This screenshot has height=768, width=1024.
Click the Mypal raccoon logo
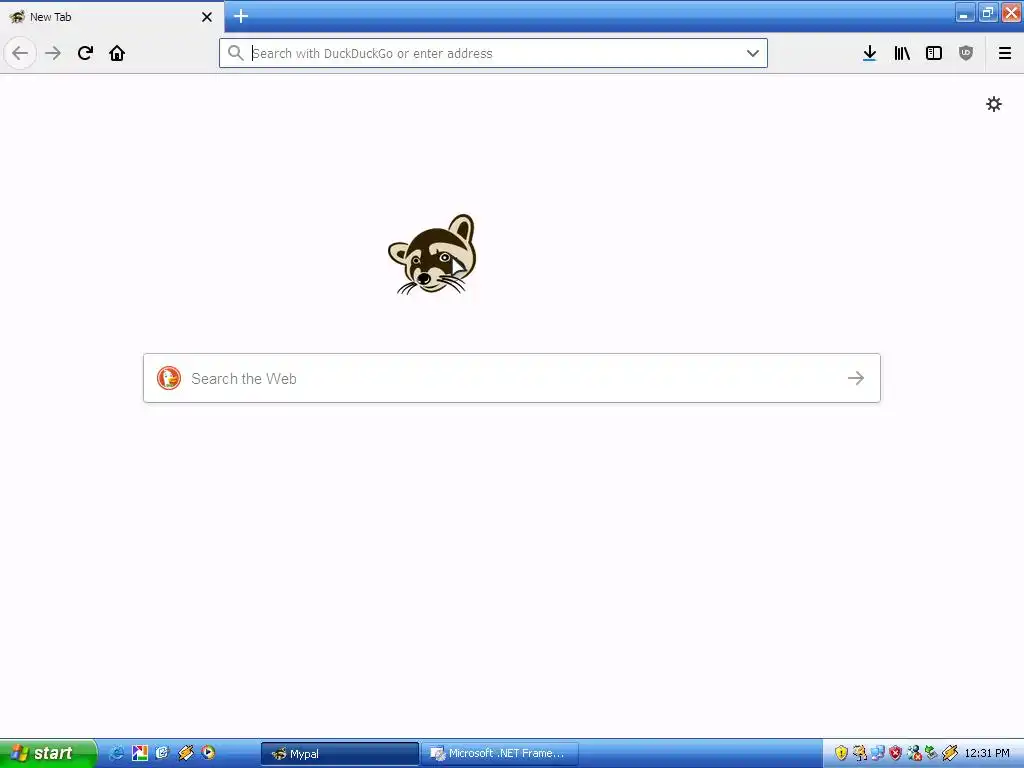432,255
